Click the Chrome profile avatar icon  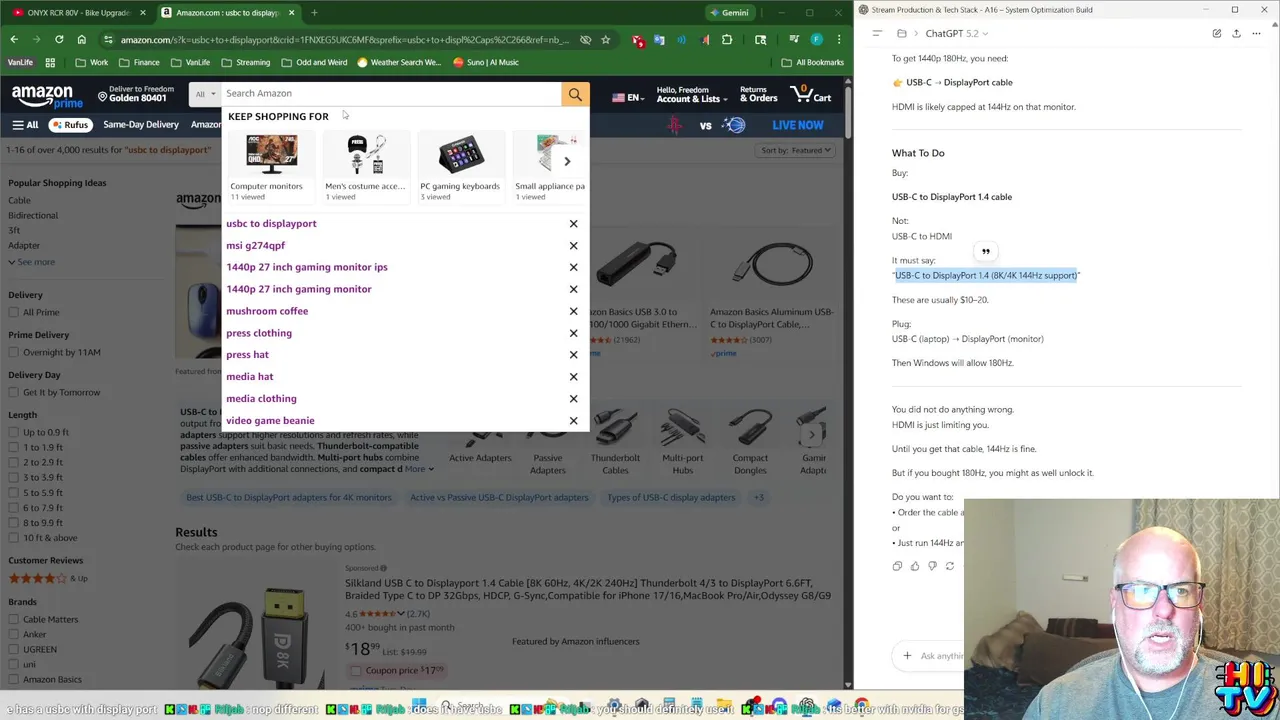point(816,40)
